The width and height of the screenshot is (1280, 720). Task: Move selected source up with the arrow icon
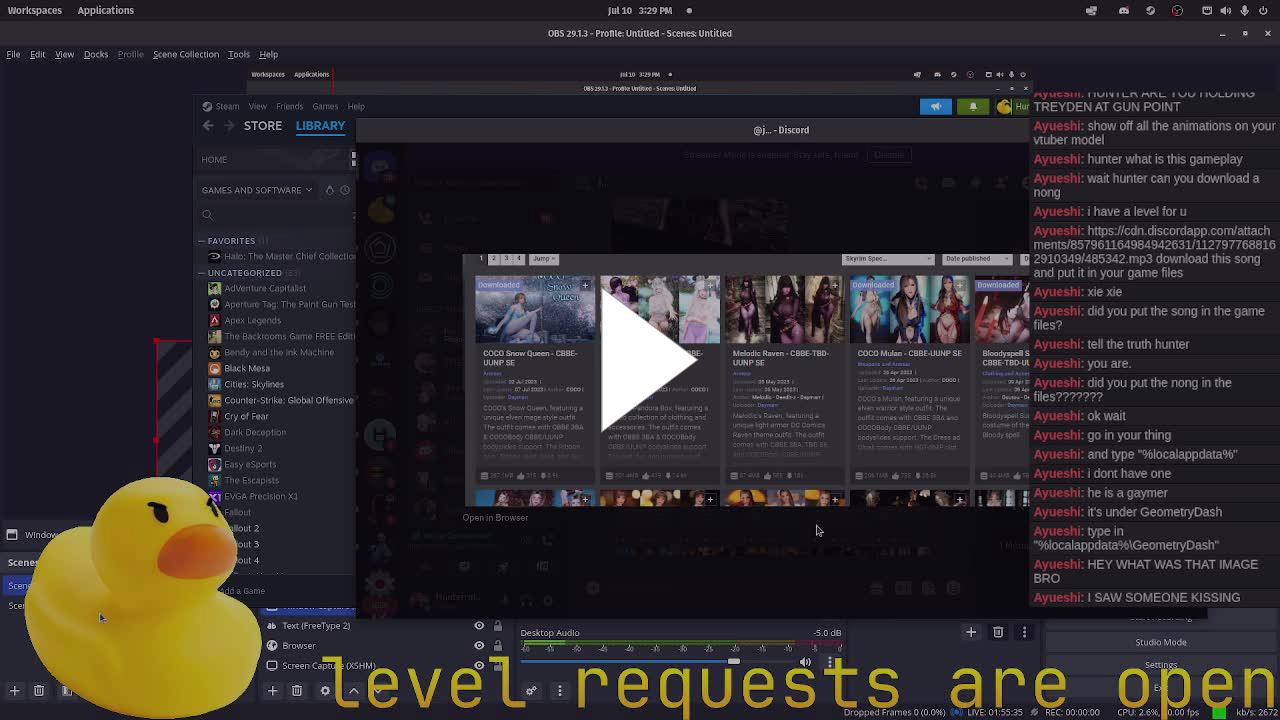(x=353, y=691)
